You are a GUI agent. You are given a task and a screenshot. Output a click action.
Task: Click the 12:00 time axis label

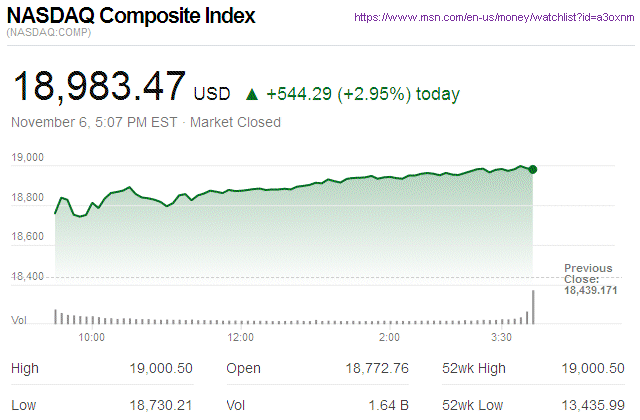click(241, 338)
